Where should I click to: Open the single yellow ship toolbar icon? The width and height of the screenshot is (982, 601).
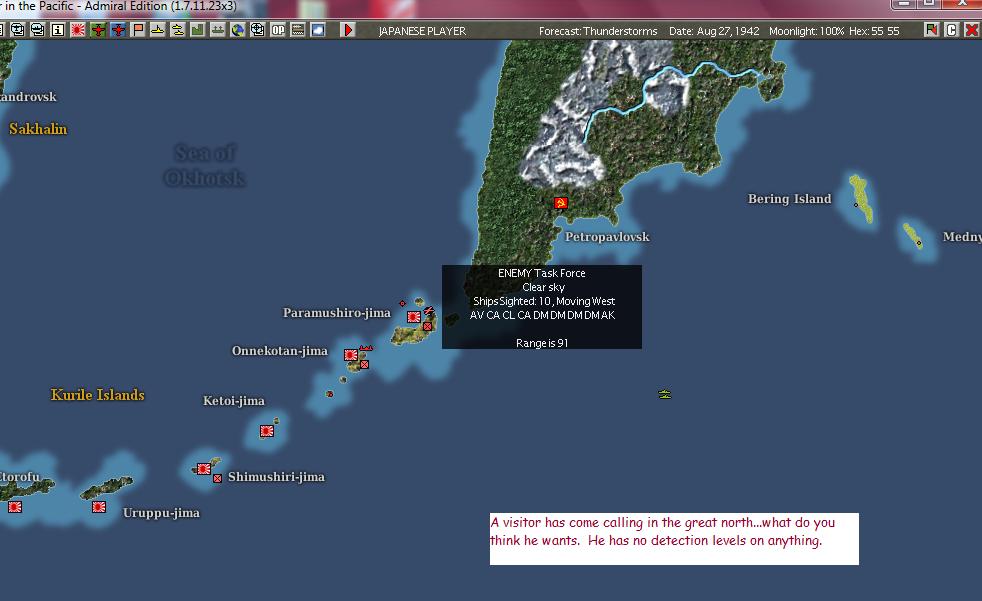158,29
